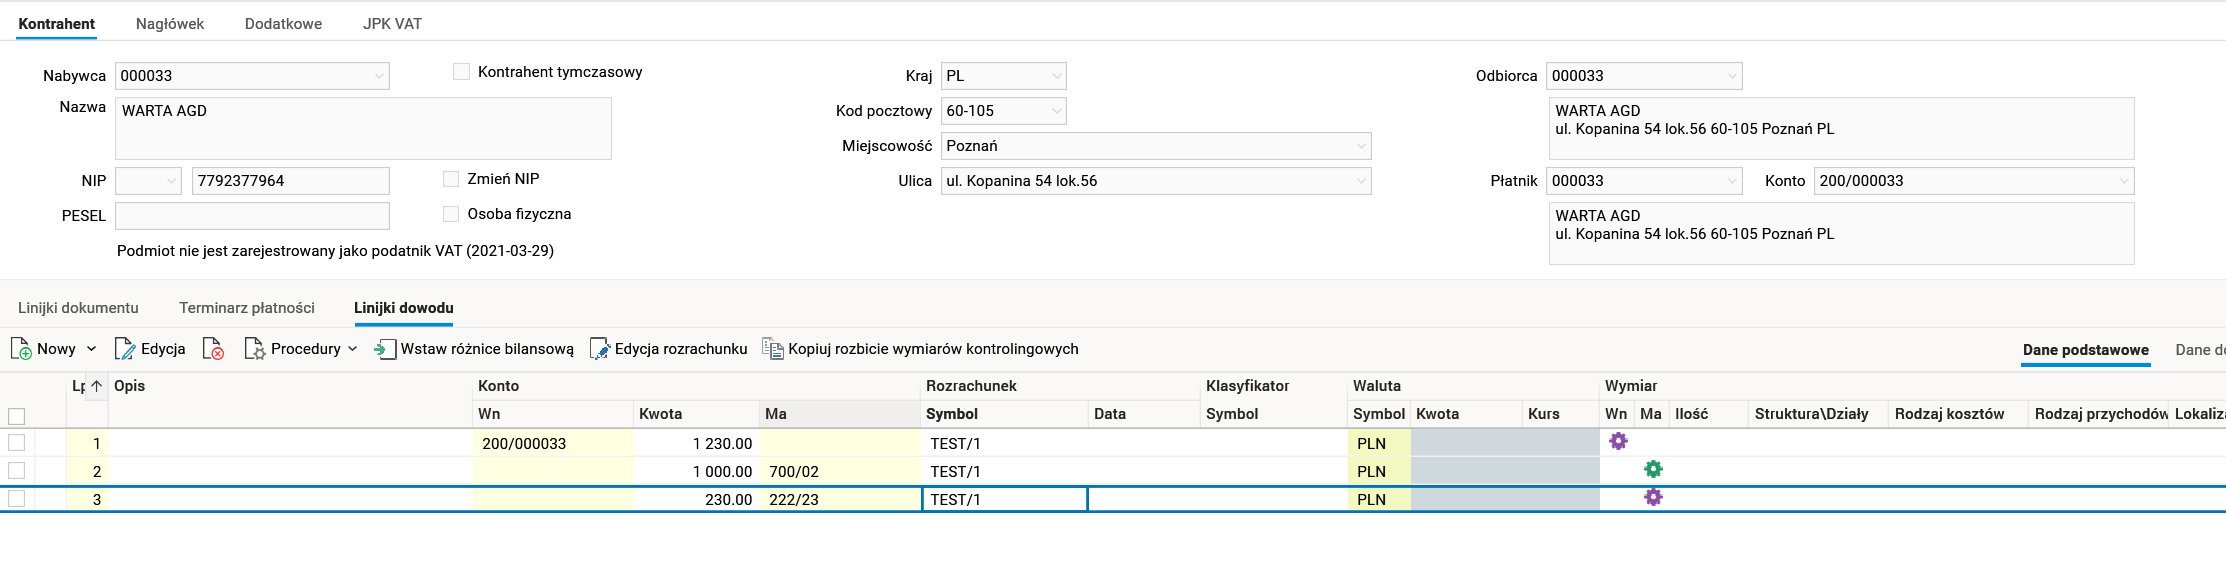Select the Dane podstawowe view
The width and height of the screenshot is (2226, 576).
point(2085,350)
